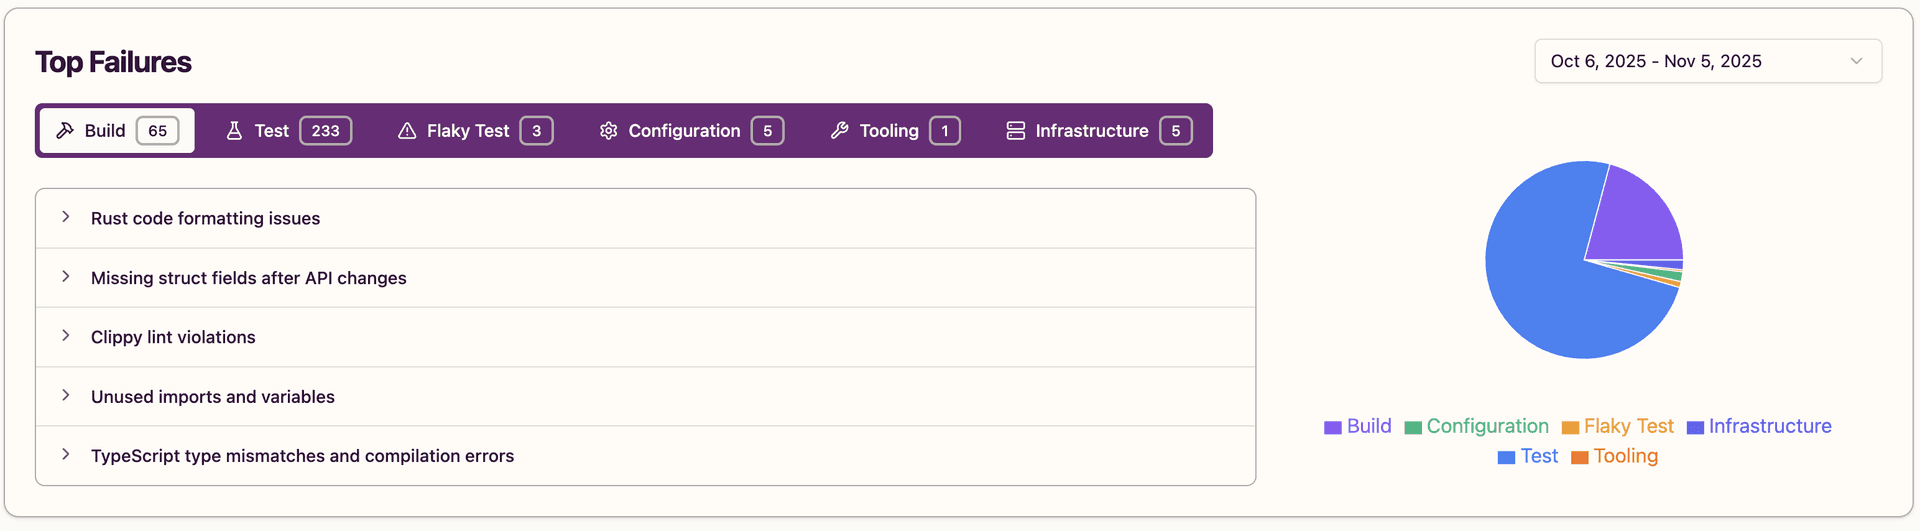Click the hammer icon on Build tab
The image size is (1920, 531).
coord(65,131)
